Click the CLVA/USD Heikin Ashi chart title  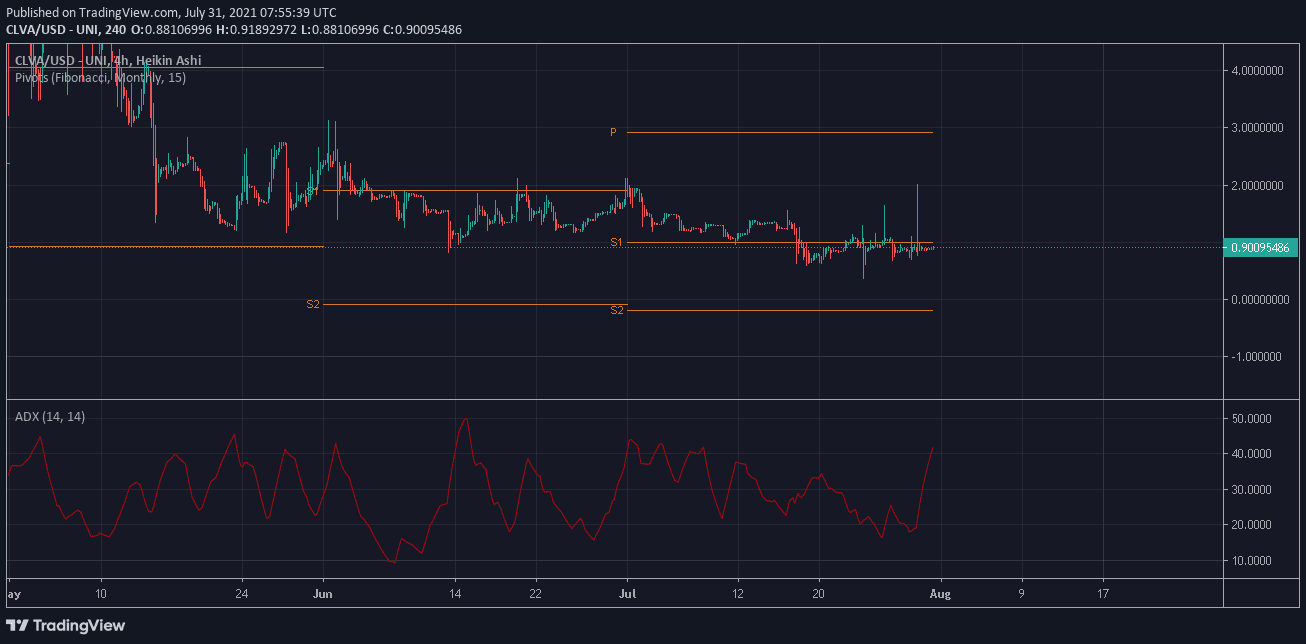click(107, 61)
